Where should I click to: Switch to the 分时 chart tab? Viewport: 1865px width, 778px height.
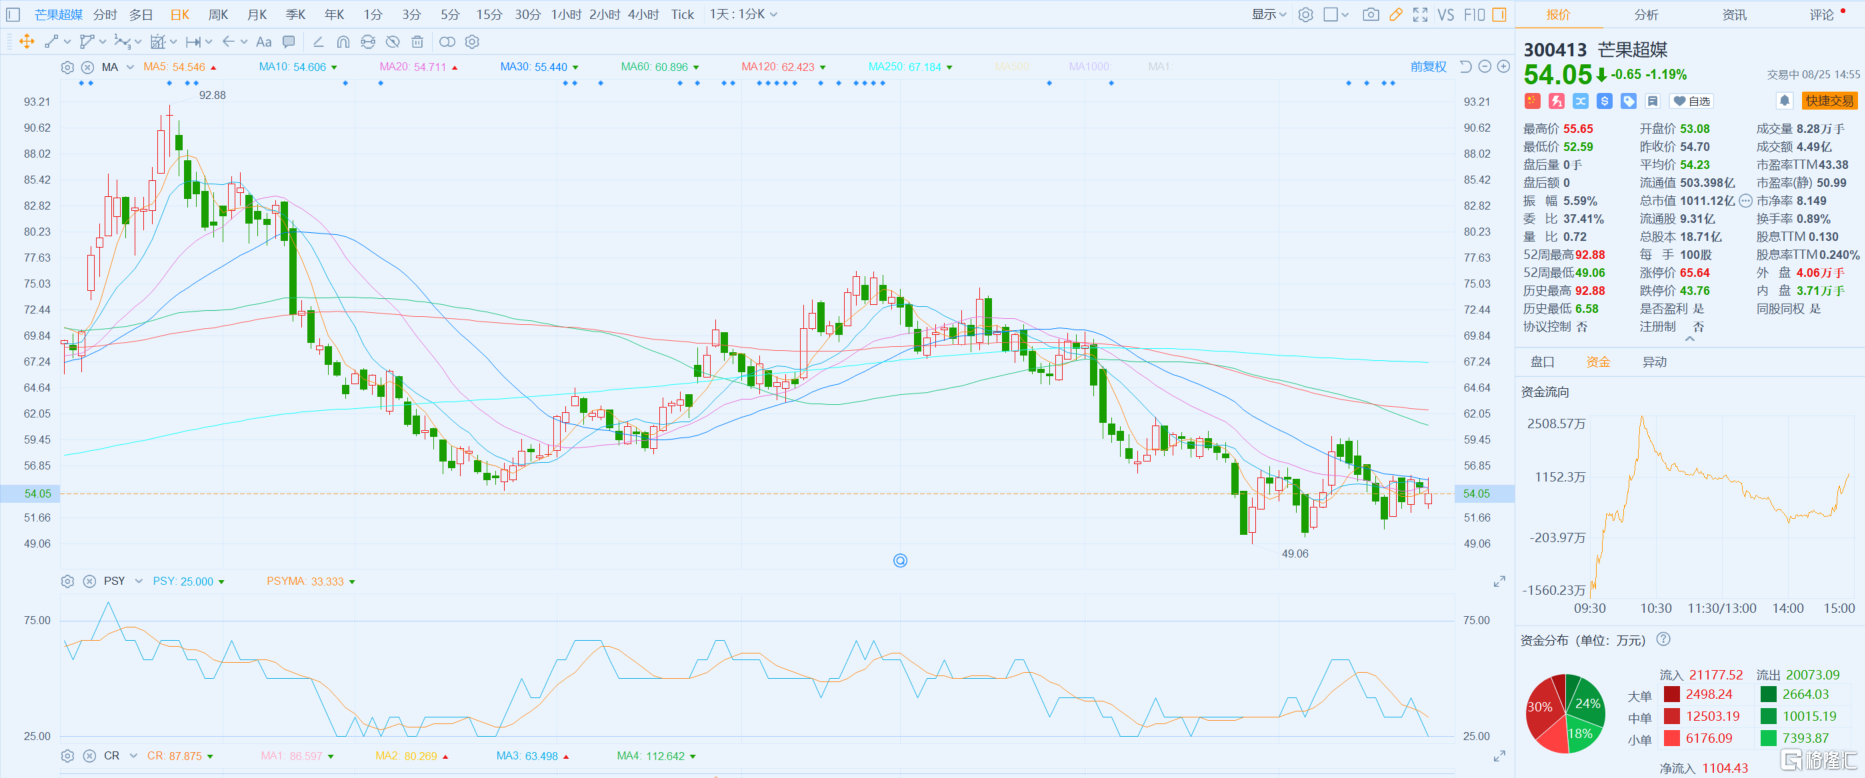[x=105, y=15]
